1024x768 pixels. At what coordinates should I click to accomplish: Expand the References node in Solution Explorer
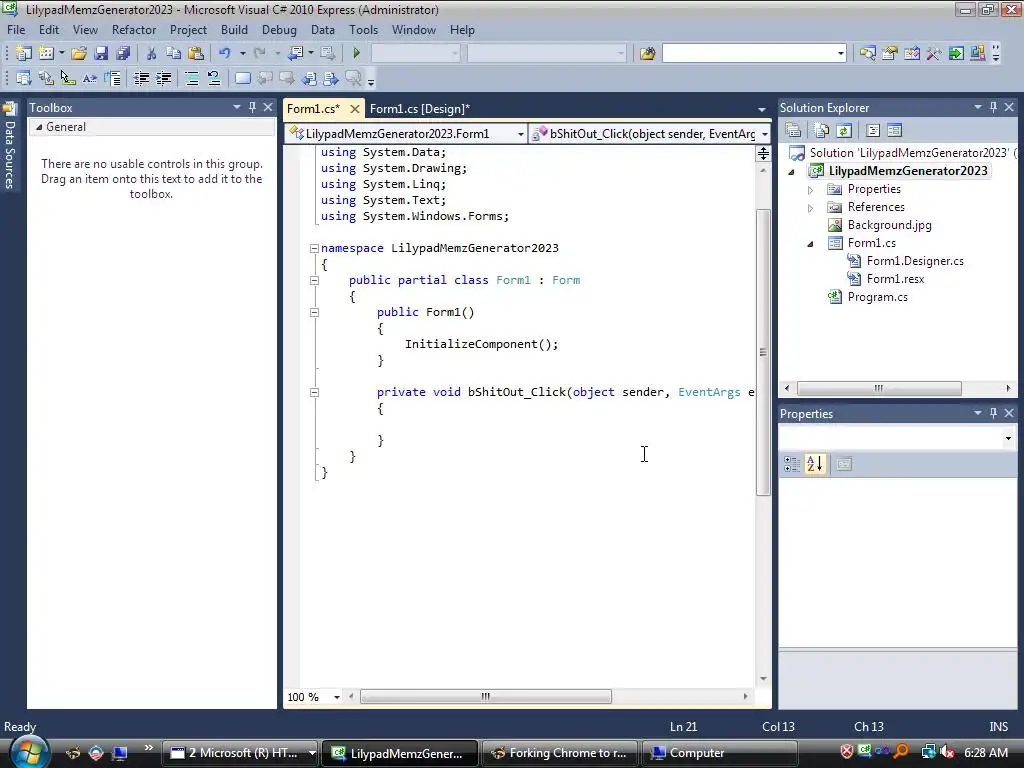click(810, 208)
